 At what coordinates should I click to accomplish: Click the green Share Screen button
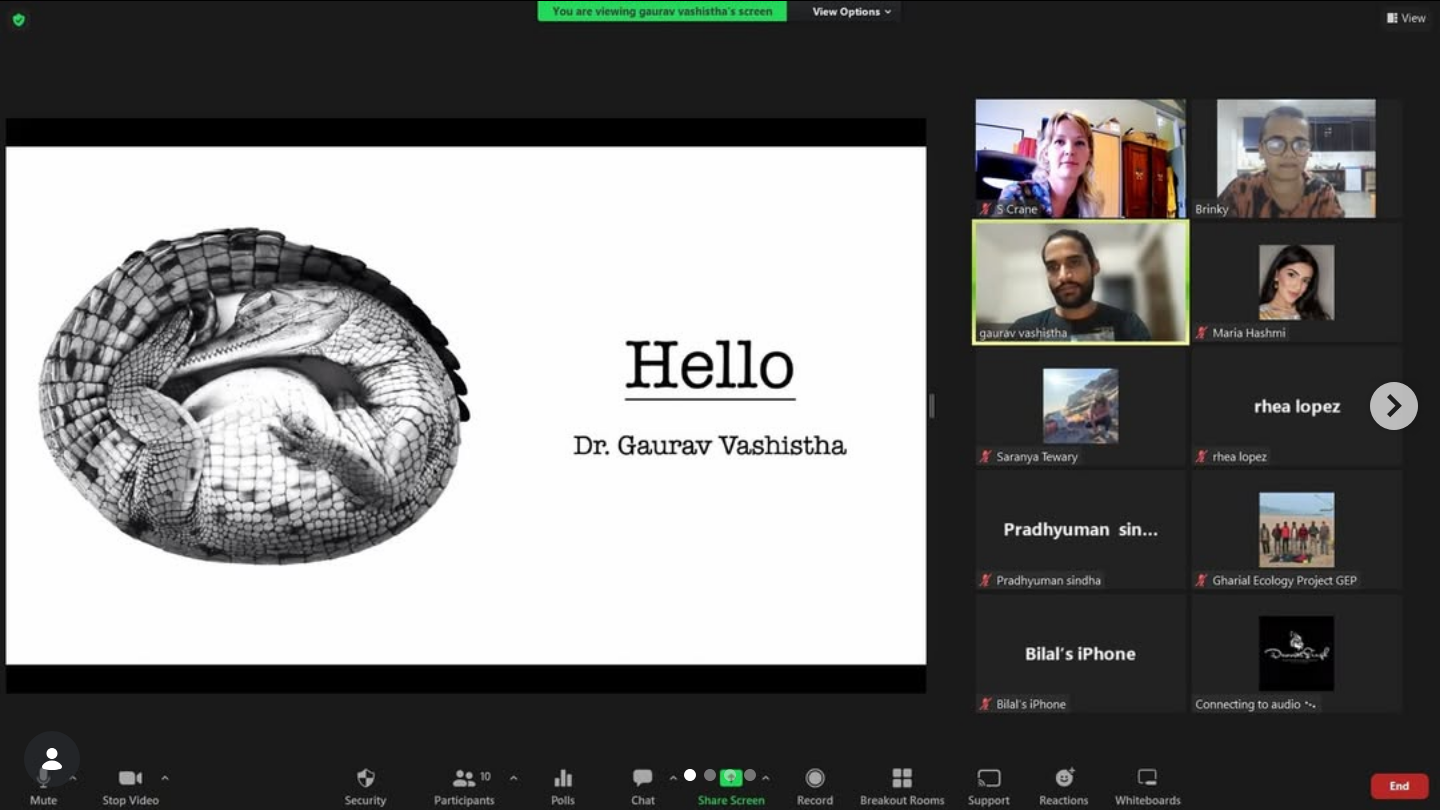point(731,786)
